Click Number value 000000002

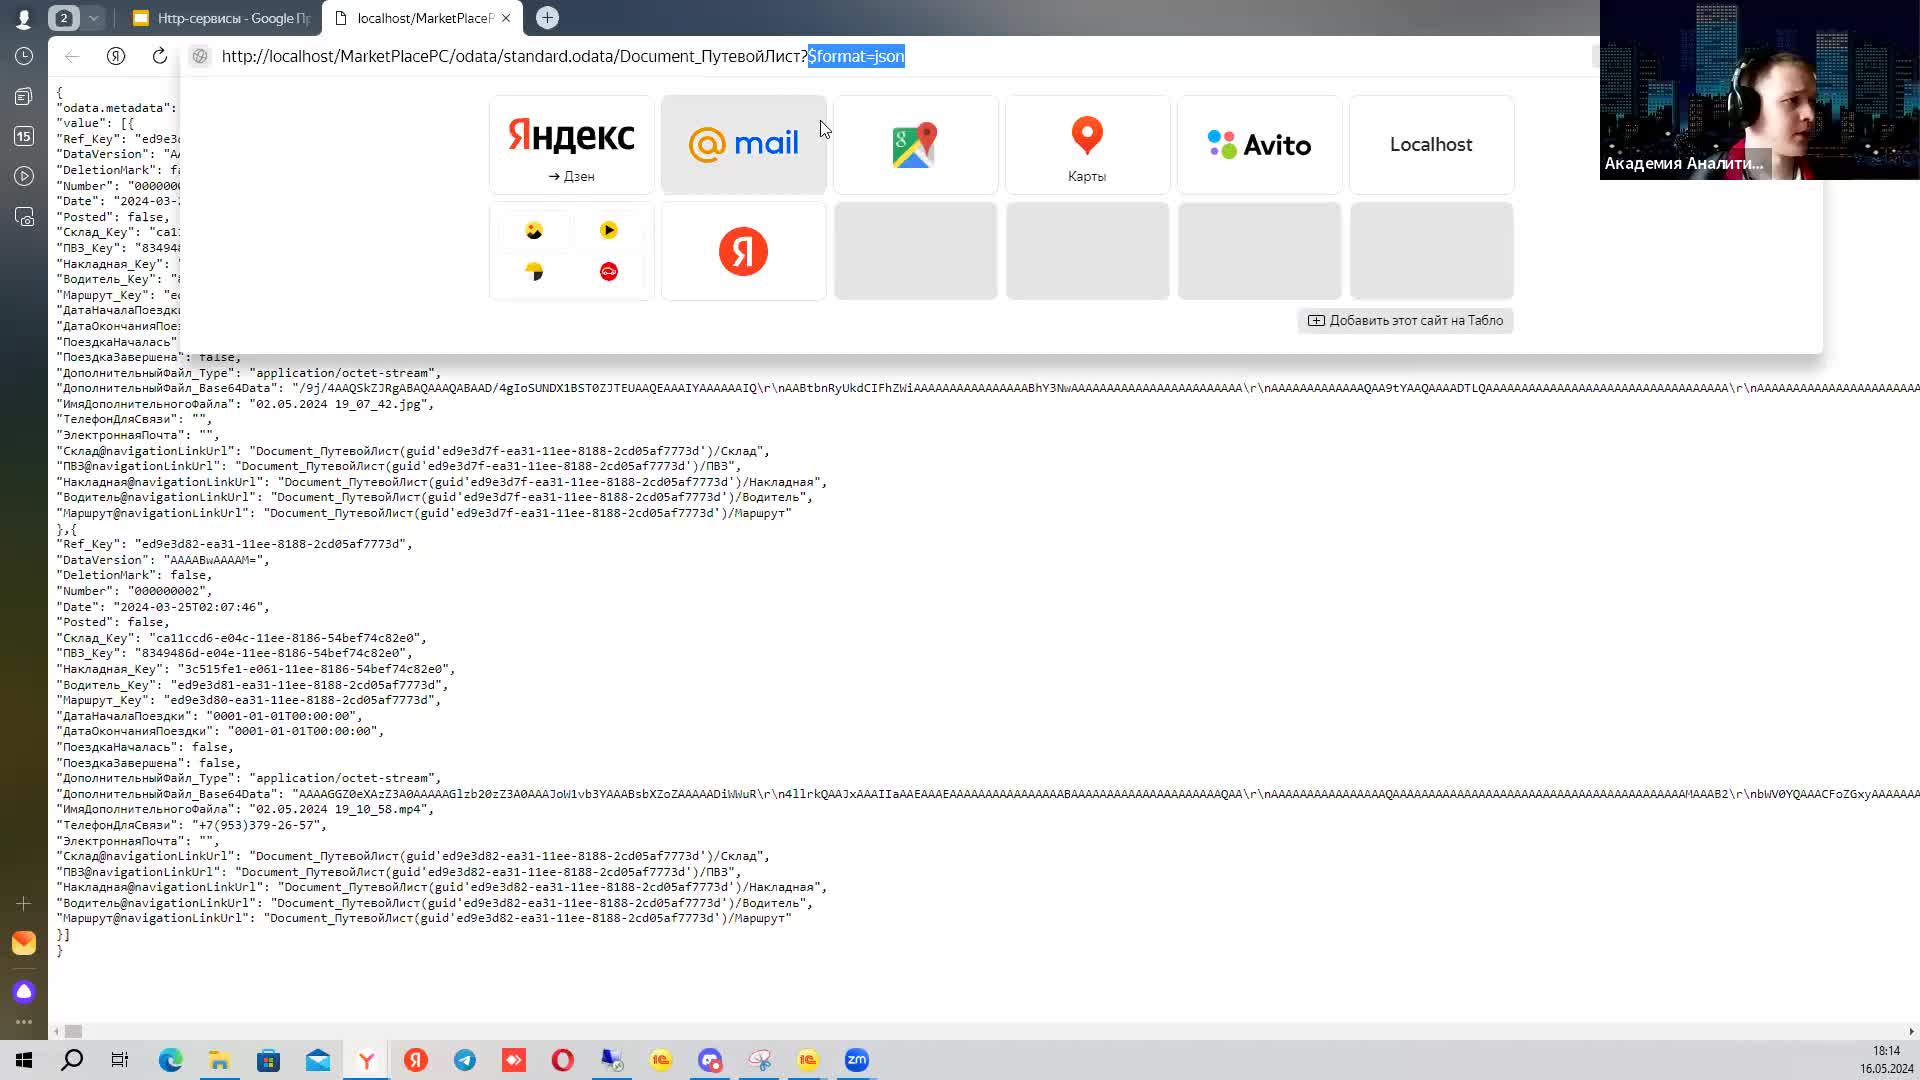(166, 591)
